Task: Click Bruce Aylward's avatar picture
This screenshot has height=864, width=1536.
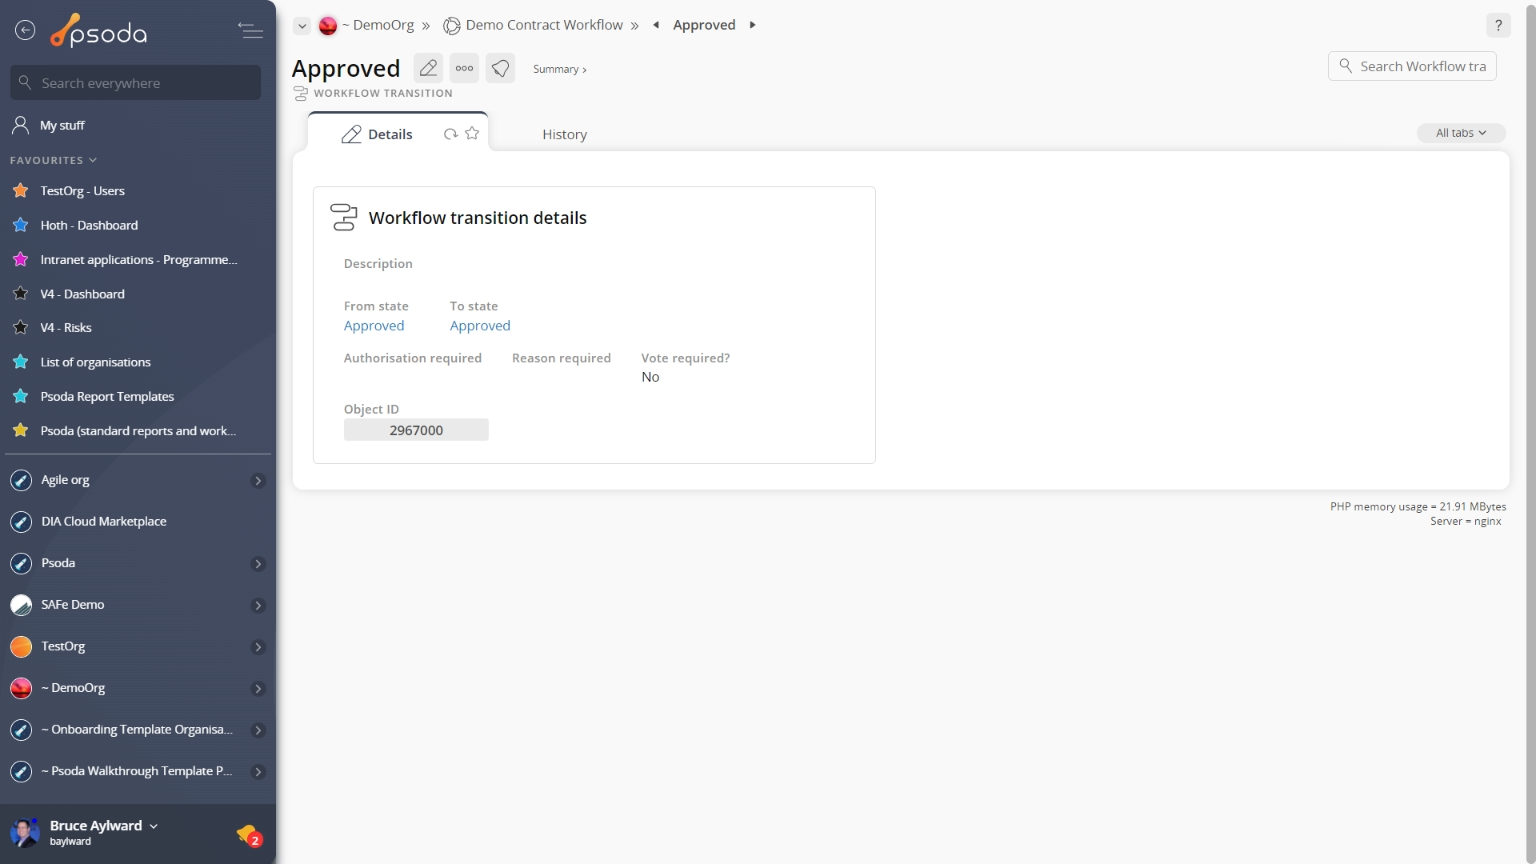Action: [x=25, y=832]
